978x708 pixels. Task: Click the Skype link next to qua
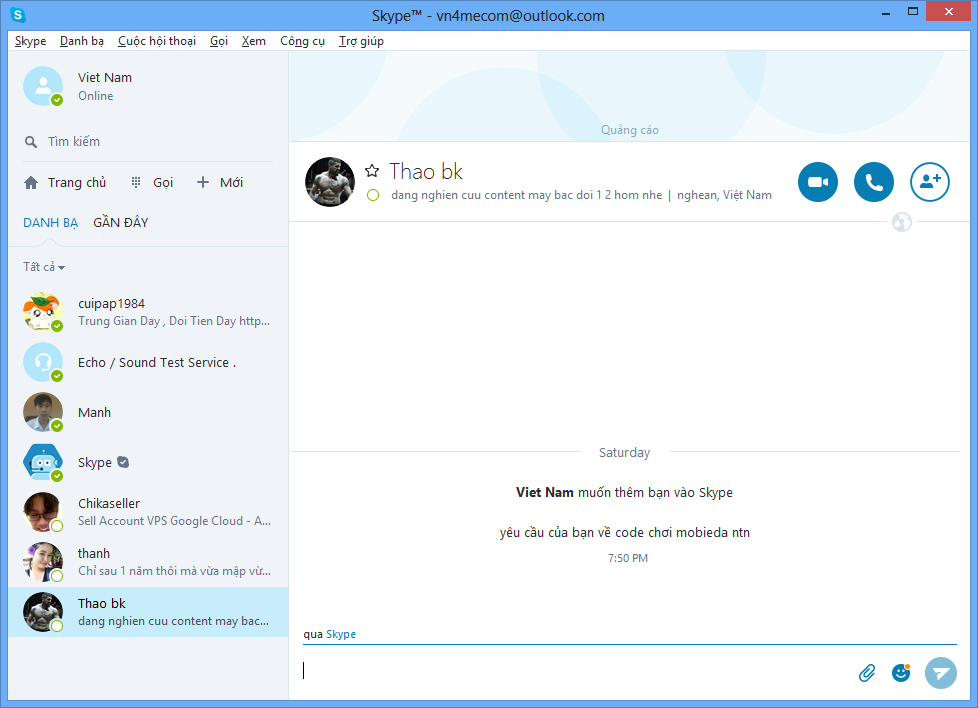pos(341,634)
